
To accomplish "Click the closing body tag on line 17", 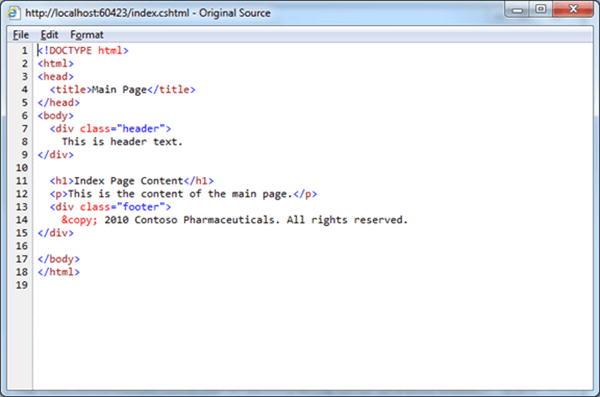I will 59,259.
